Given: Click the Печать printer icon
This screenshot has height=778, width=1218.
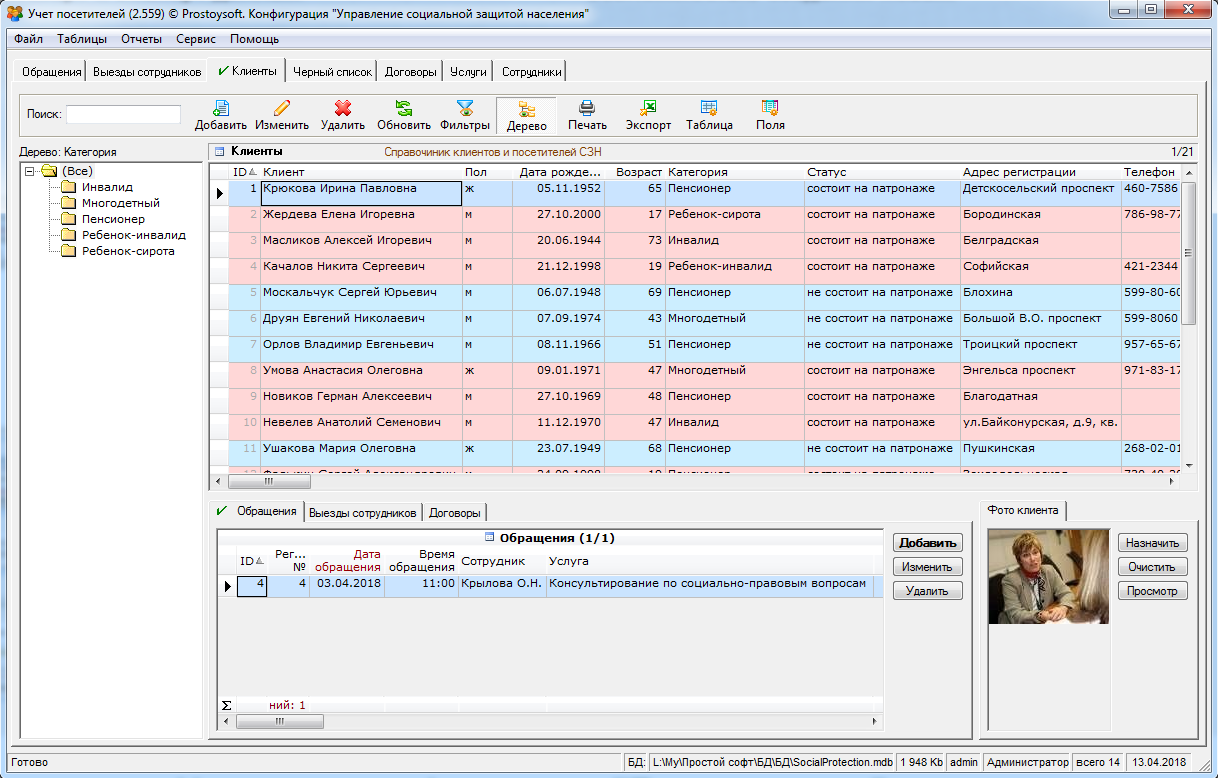Looking at the screenshot, I should 587,108.
